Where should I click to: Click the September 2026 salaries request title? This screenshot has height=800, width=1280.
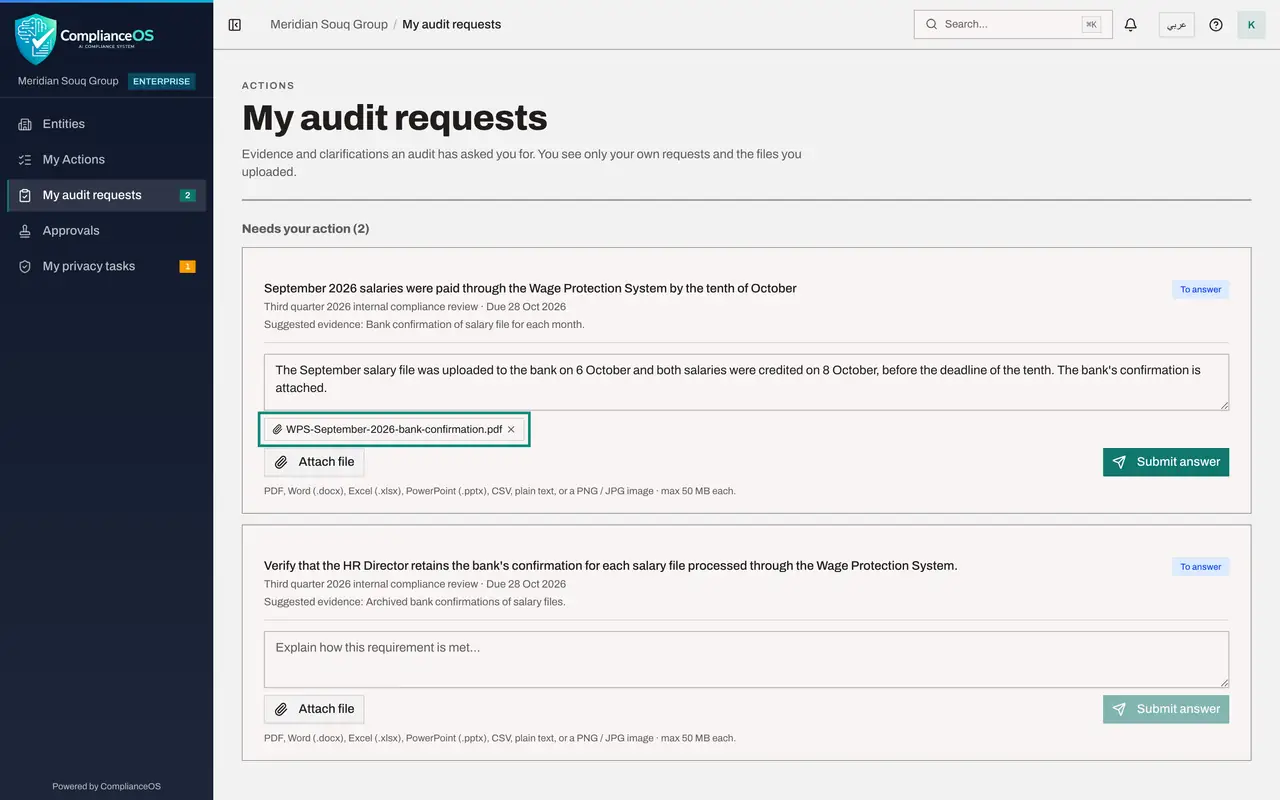tap(530, 289)
